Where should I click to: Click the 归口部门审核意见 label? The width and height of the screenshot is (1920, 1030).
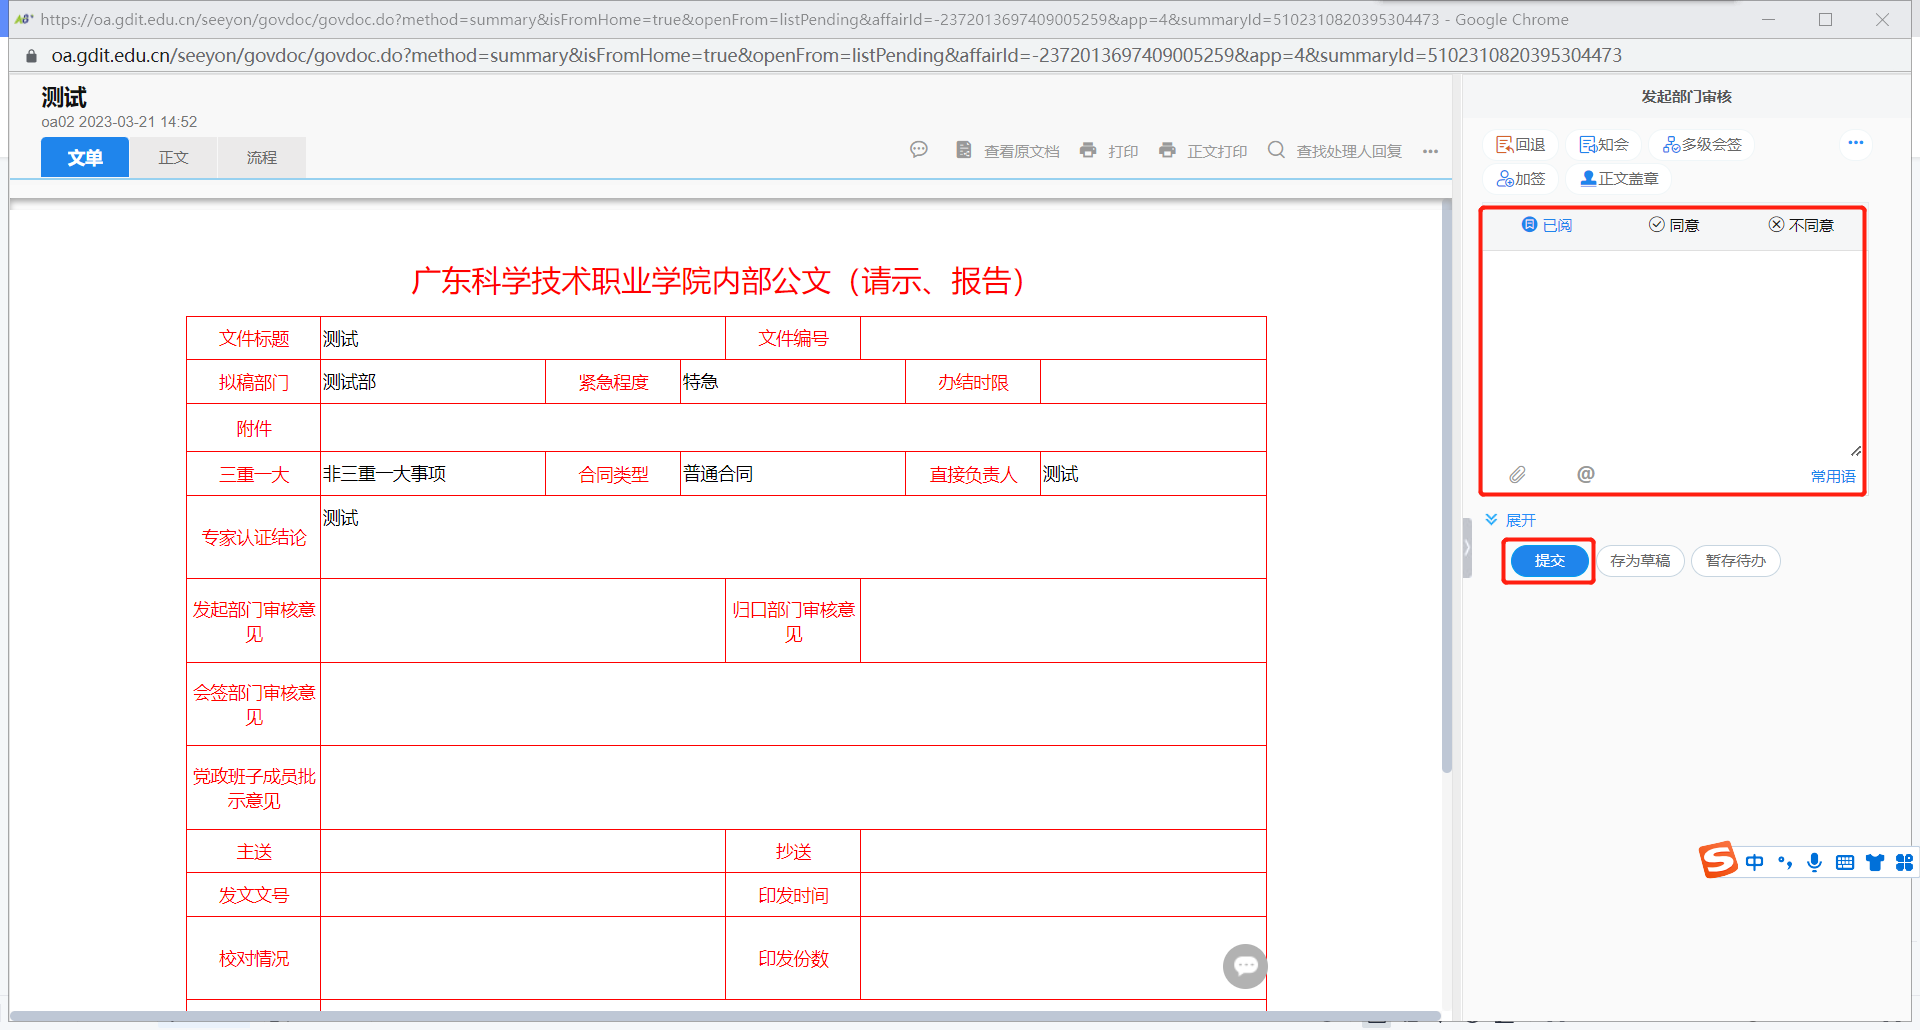click(793, 622)
